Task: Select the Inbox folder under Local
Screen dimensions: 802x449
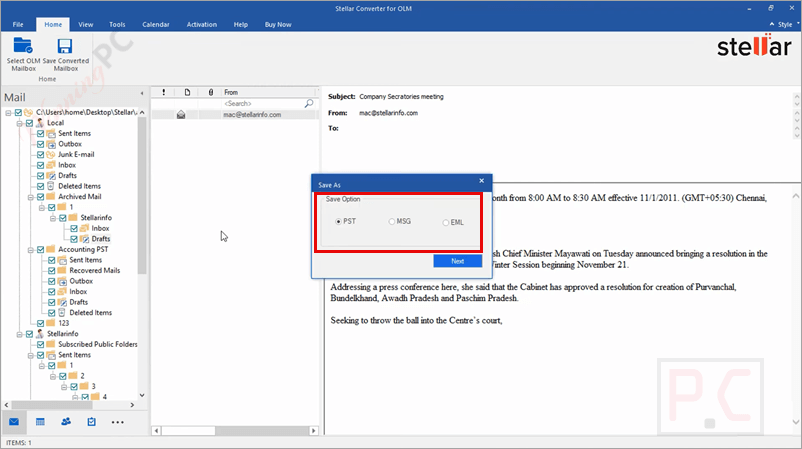Action: 67,165
